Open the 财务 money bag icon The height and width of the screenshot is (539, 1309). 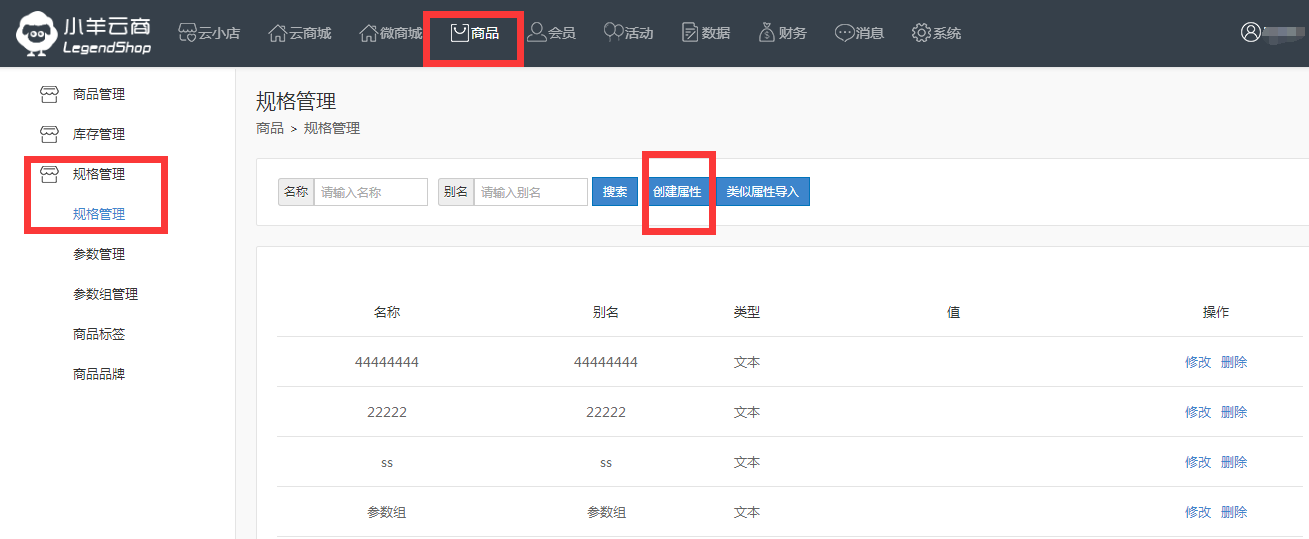click(767, 33)
